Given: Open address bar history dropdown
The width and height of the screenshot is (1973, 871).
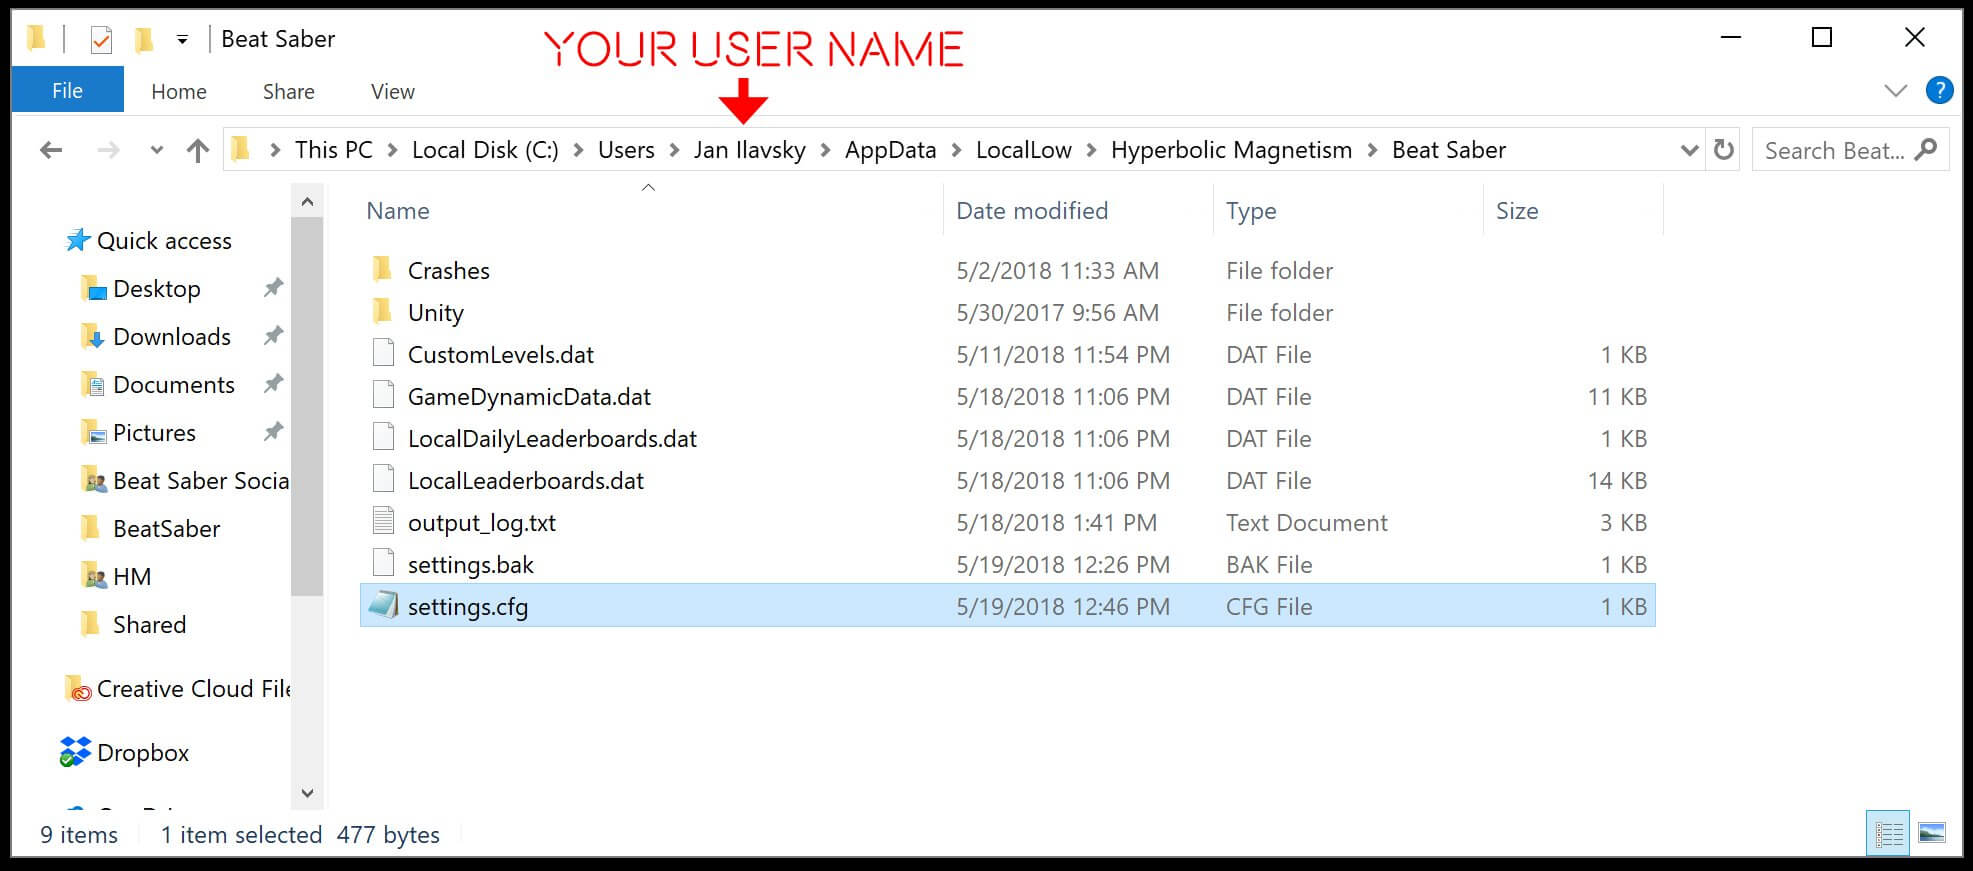Looking at the screenshot, I should pos(1689,151).
